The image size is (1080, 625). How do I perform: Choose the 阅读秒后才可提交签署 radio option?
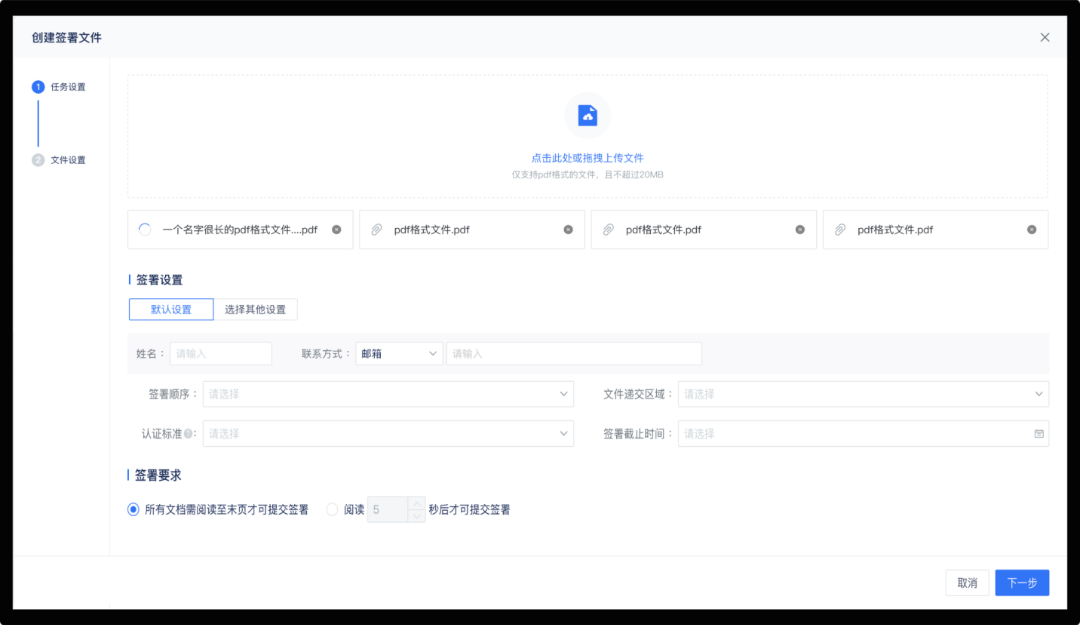pyautogui.click(x=330, y=509)
